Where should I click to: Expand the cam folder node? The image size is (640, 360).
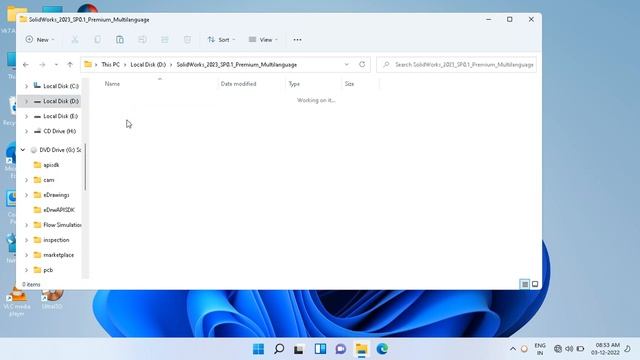tap(27, 180)
